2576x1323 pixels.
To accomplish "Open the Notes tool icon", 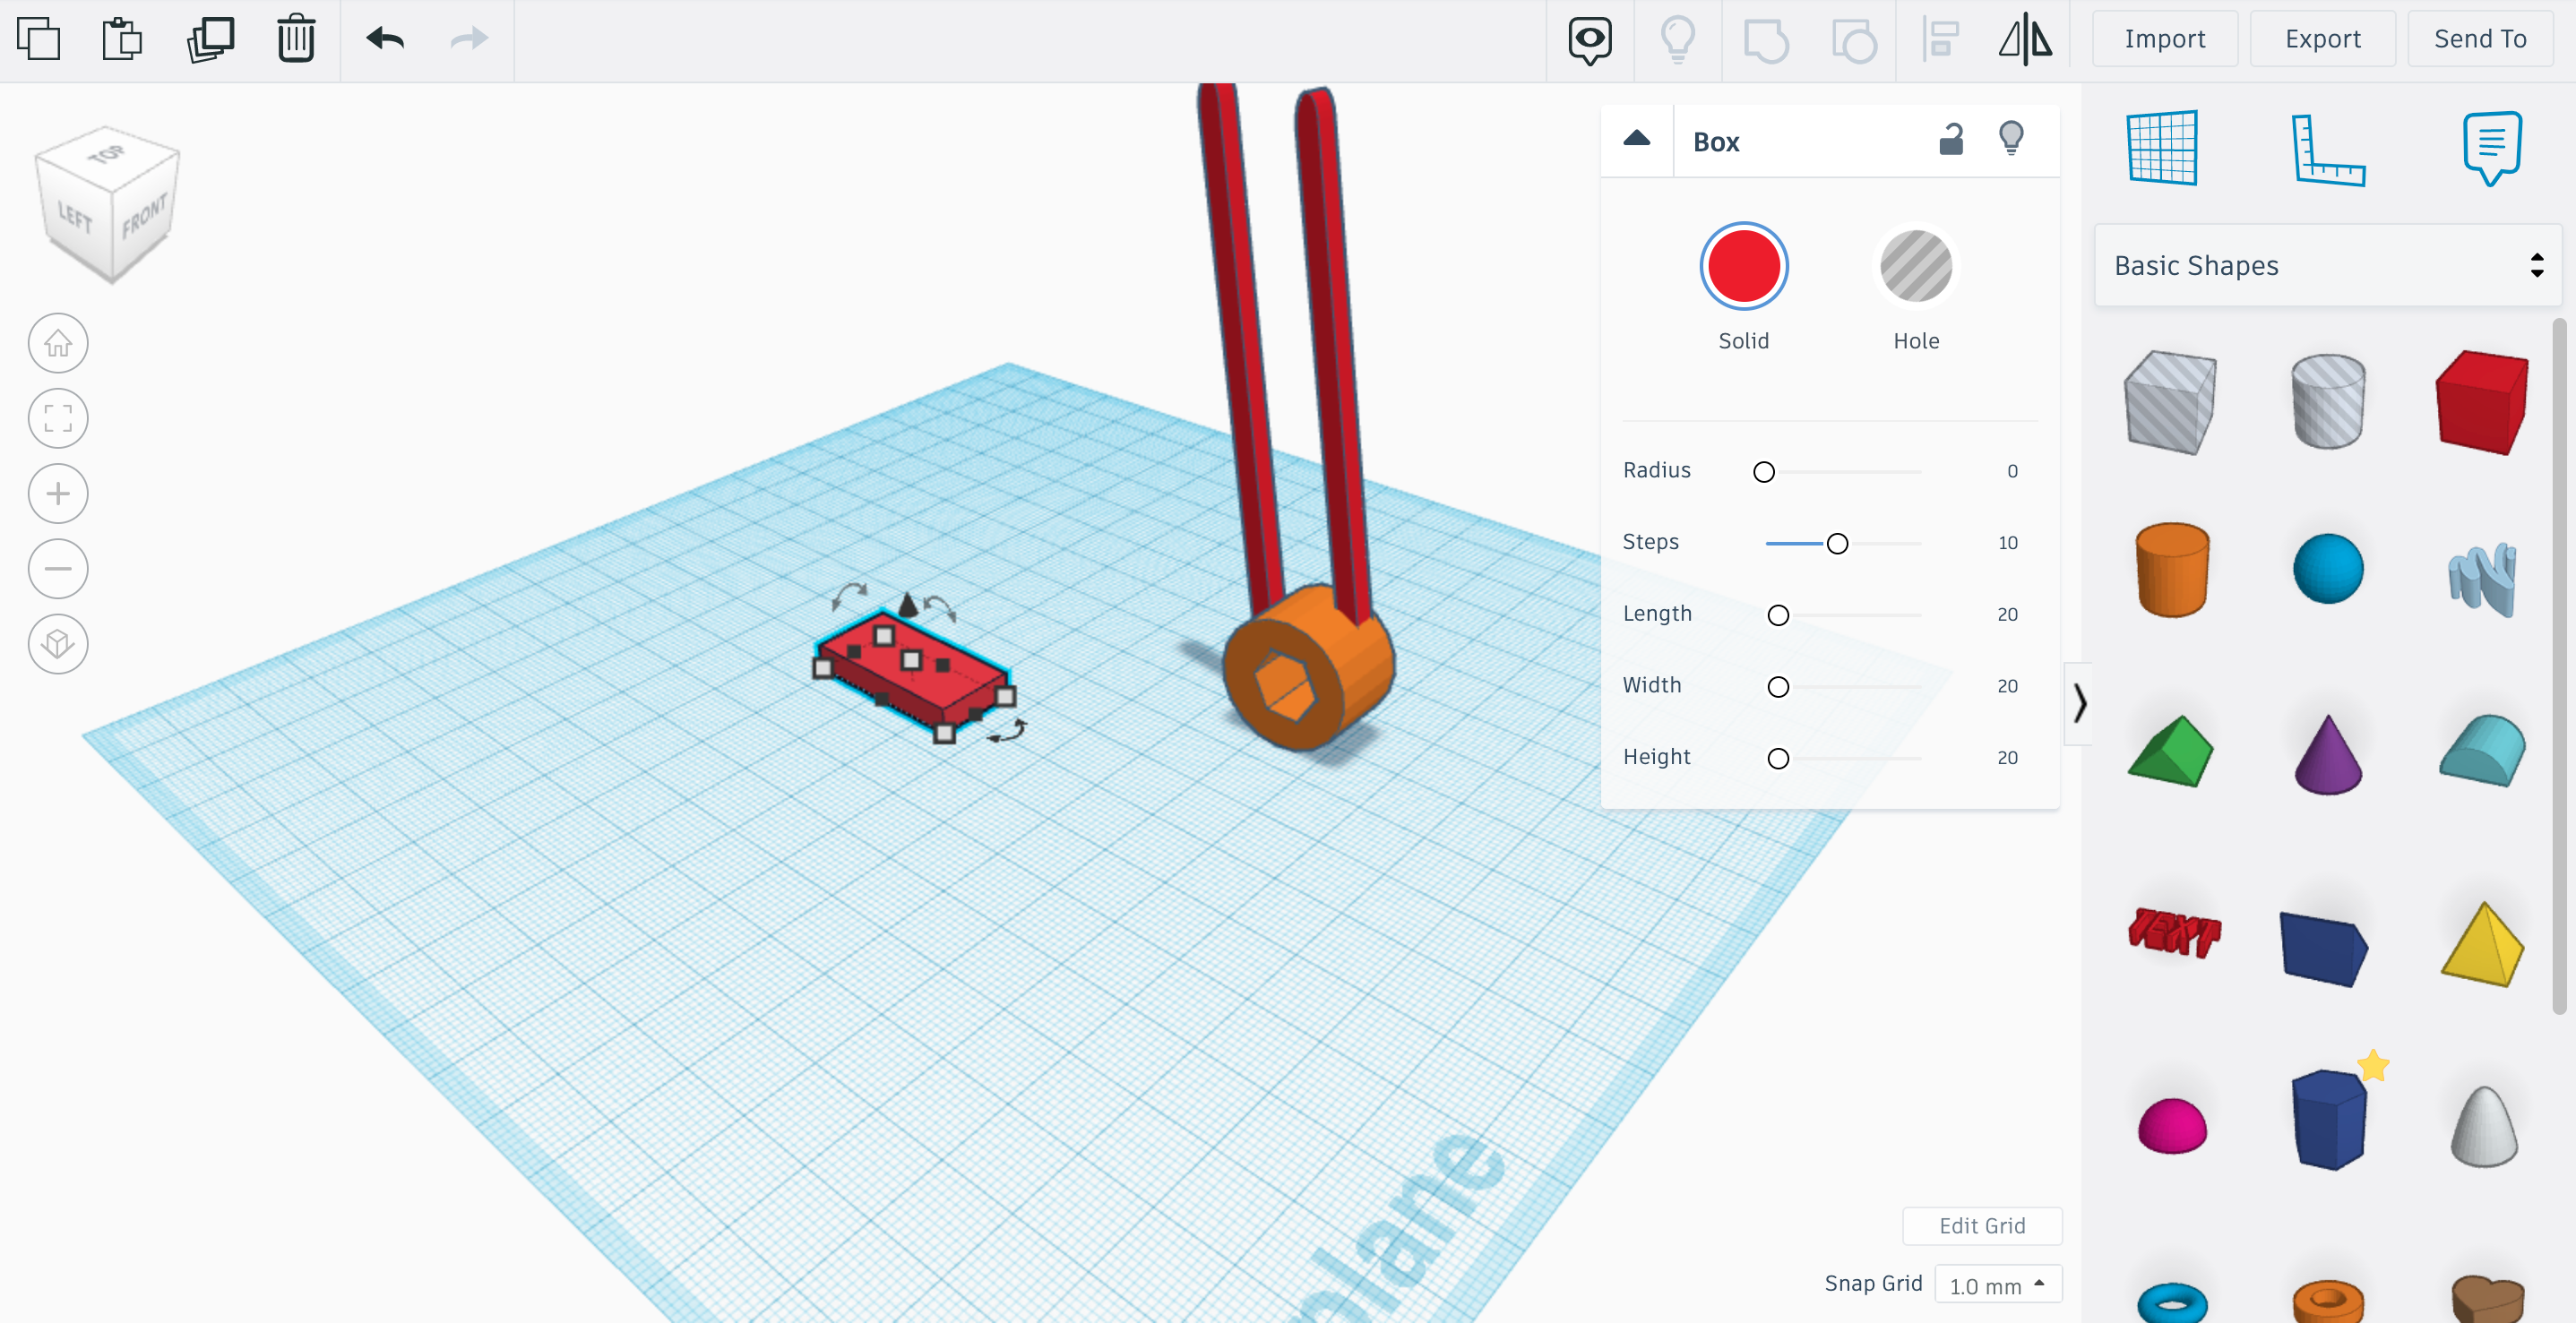I will click(x=2491, y=148).
